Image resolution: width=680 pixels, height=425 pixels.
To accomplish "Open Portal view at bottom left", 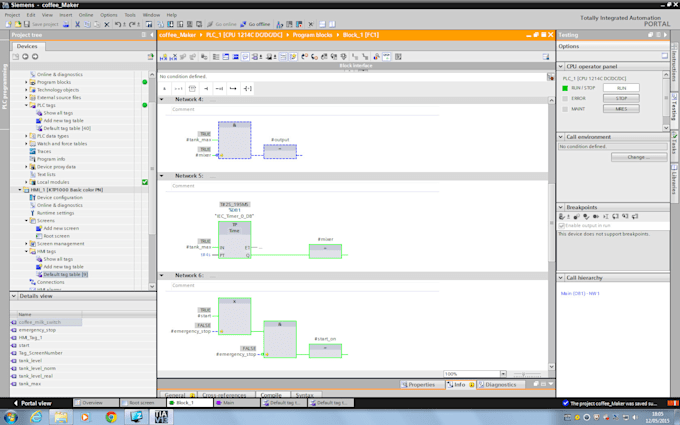I will (34, 403).
